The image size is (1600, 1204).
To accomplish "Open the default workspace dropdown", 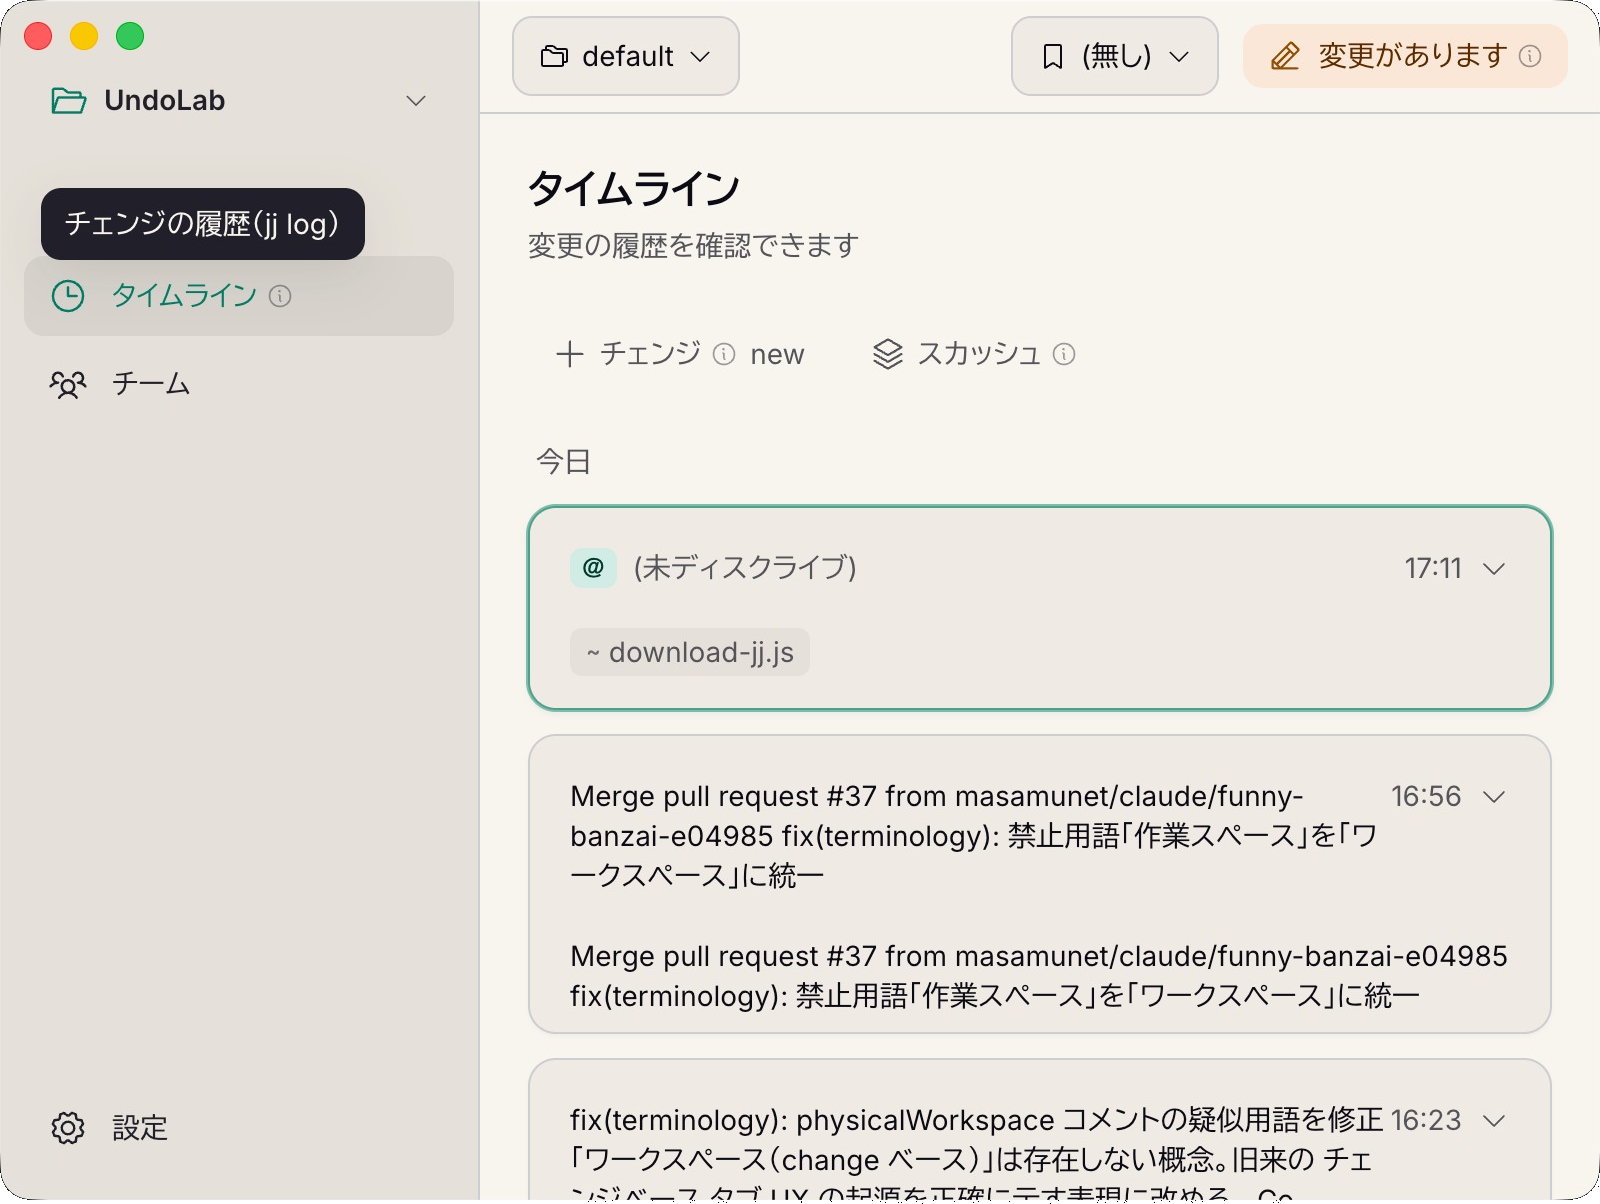I will click(626, 56).
